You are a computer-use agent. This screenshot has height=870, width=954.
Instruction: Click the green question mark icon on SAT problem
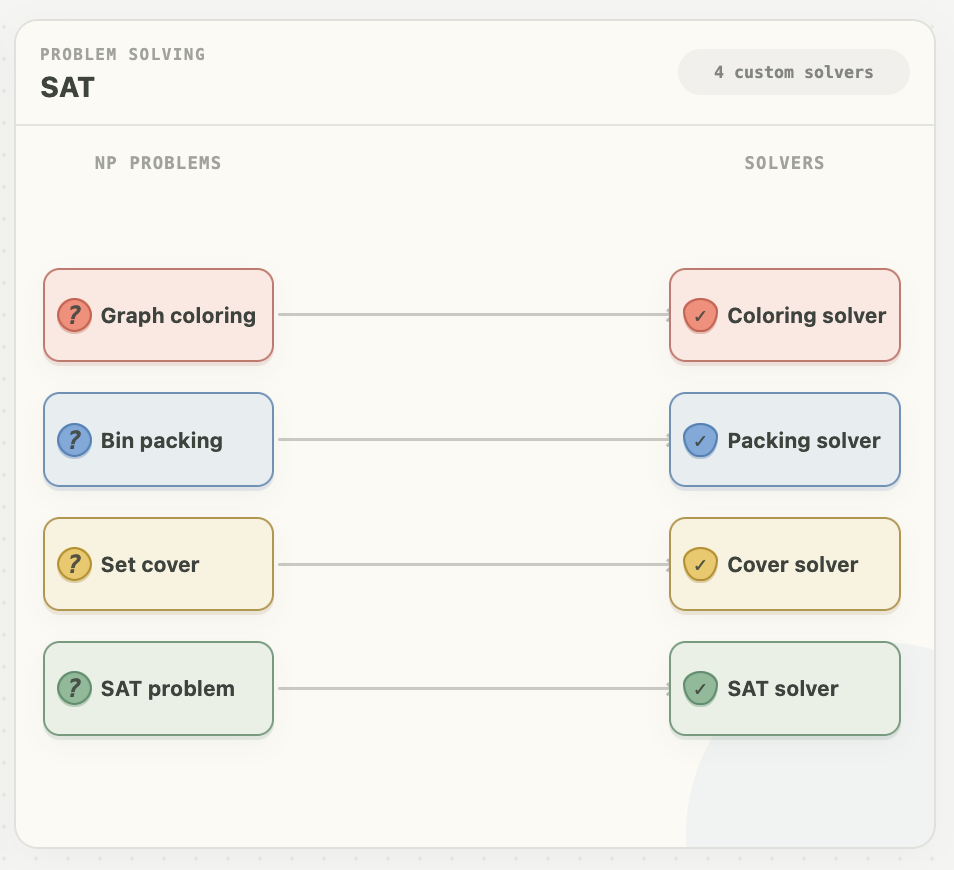click(x=74, y=688)
